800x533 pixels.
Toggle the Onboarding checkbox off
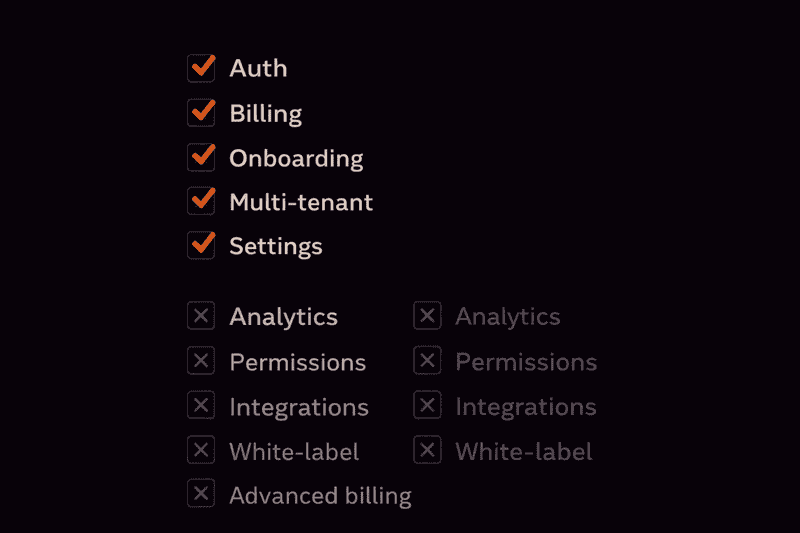coord(201,158)
